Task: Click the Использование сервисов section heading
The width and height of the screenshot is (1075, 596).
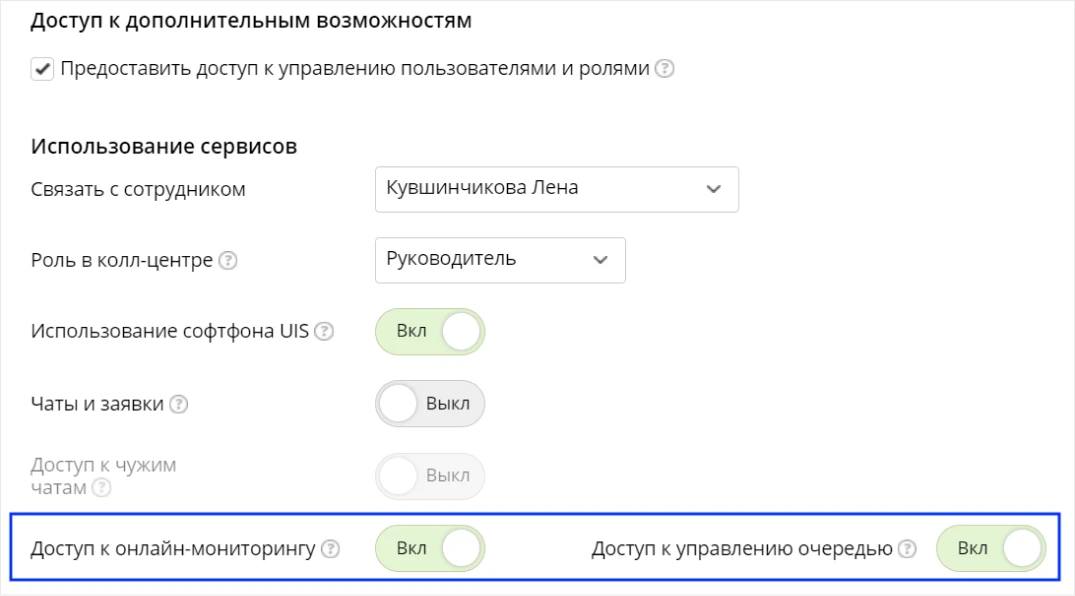Action: pos(164,146)
